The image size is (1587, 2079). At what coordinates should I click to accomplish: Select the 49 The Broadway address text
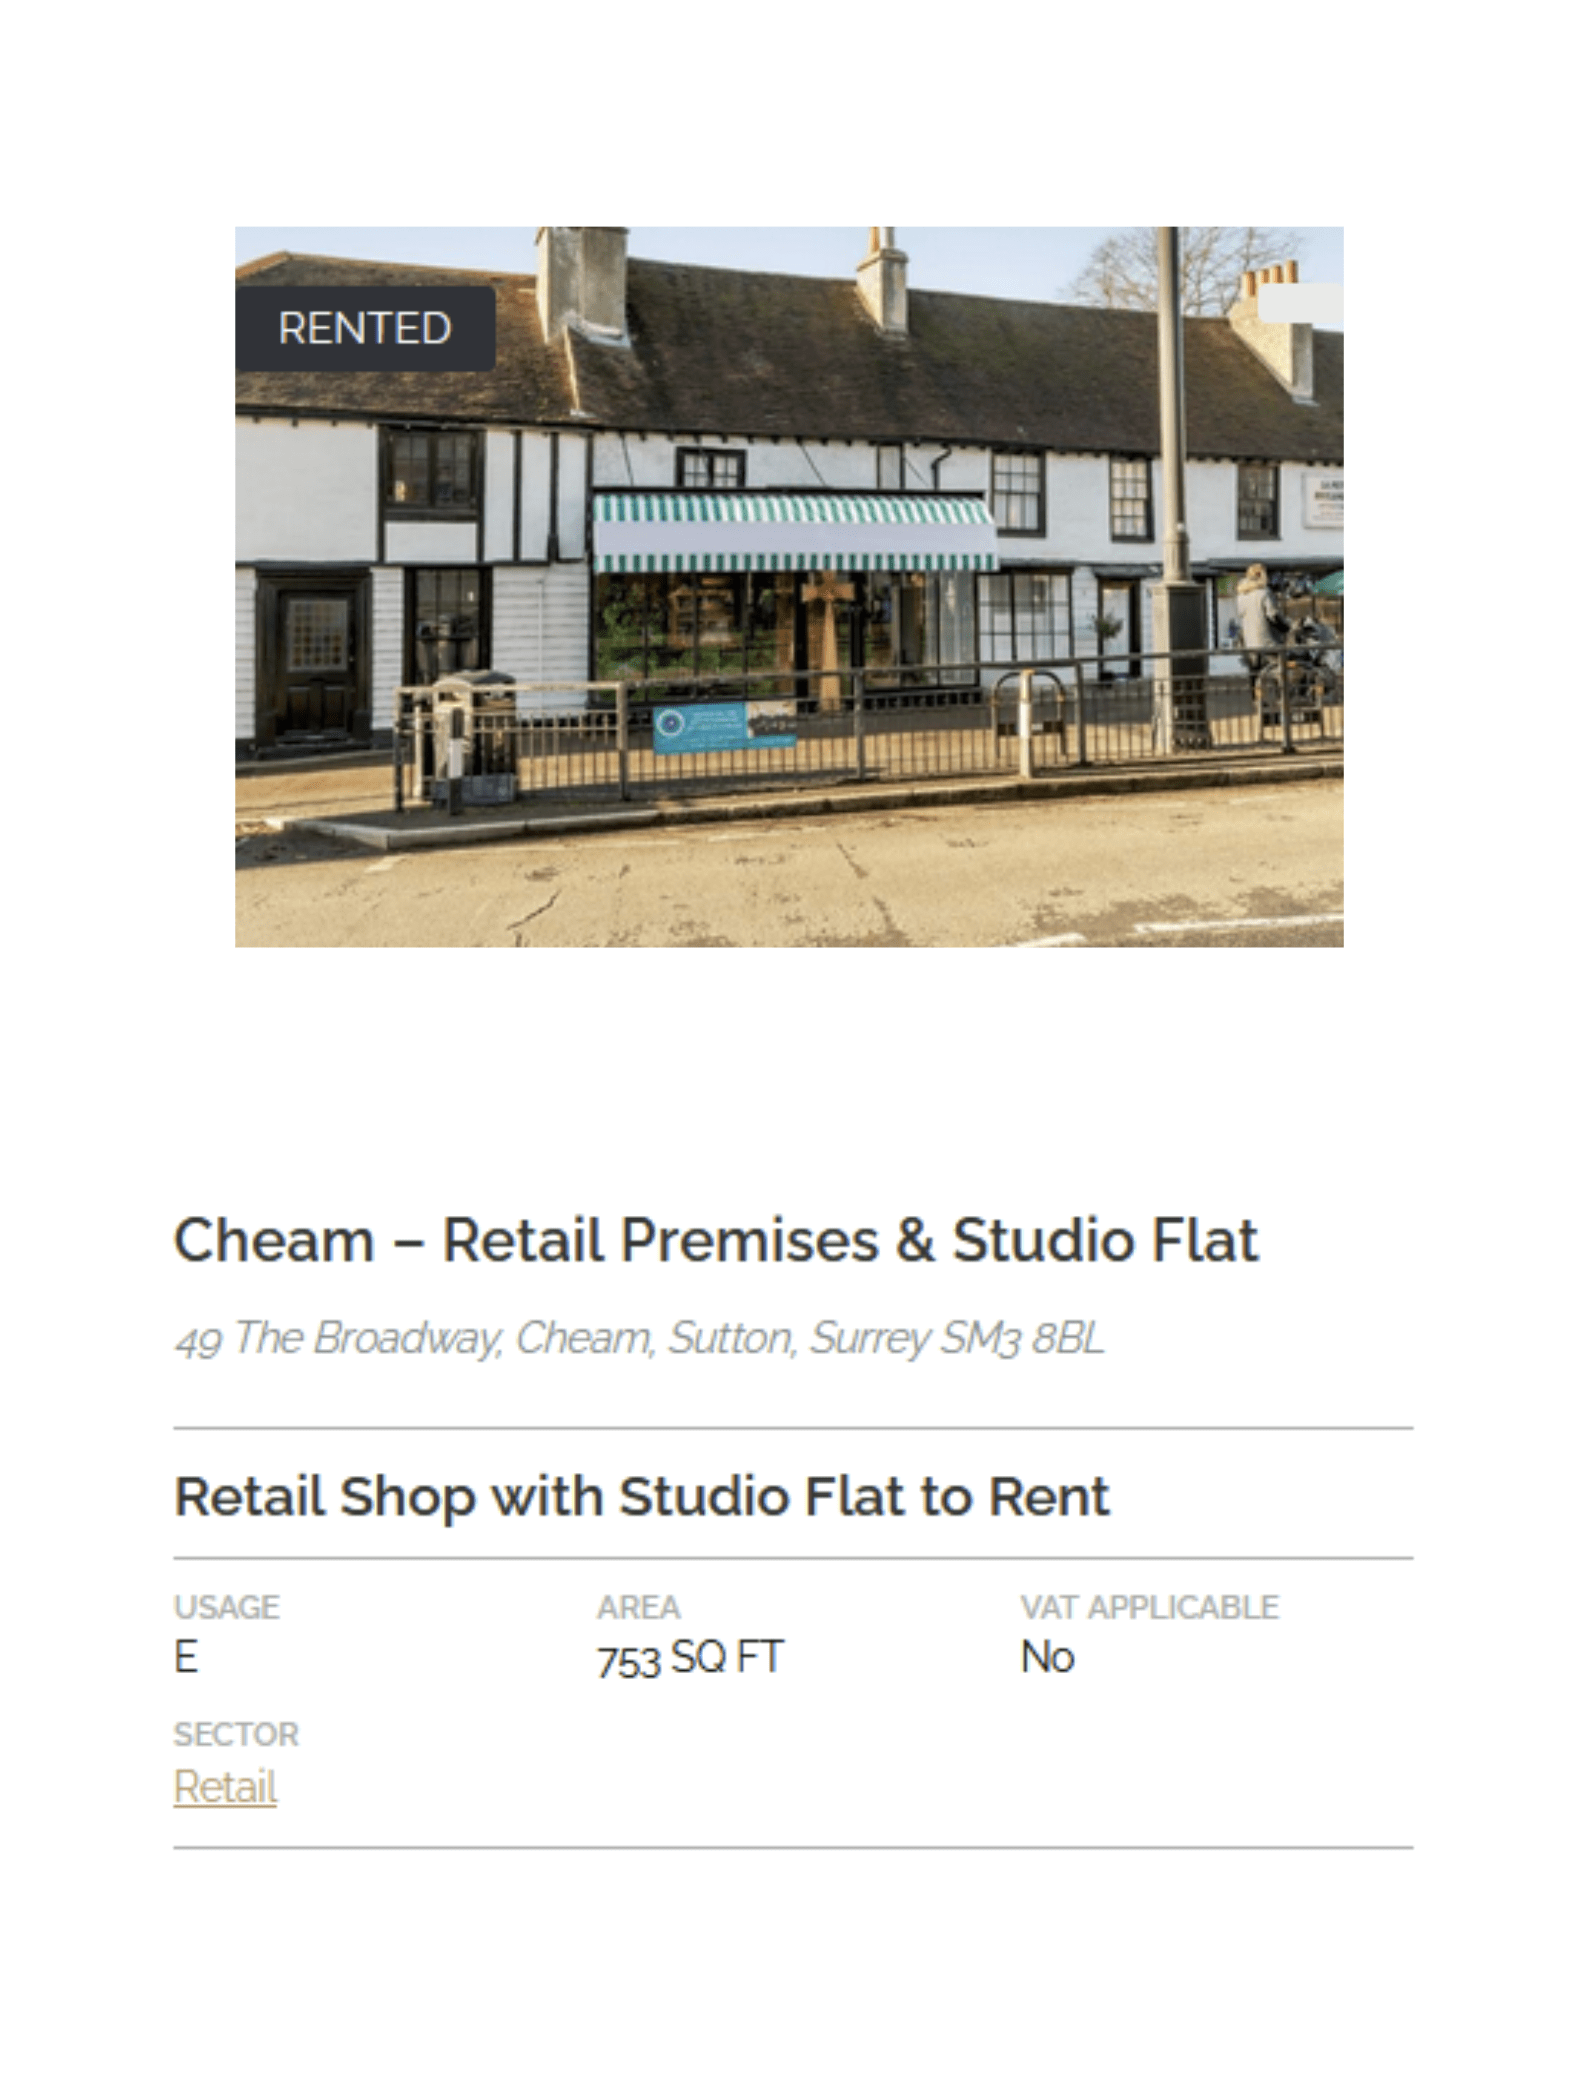640,1338
